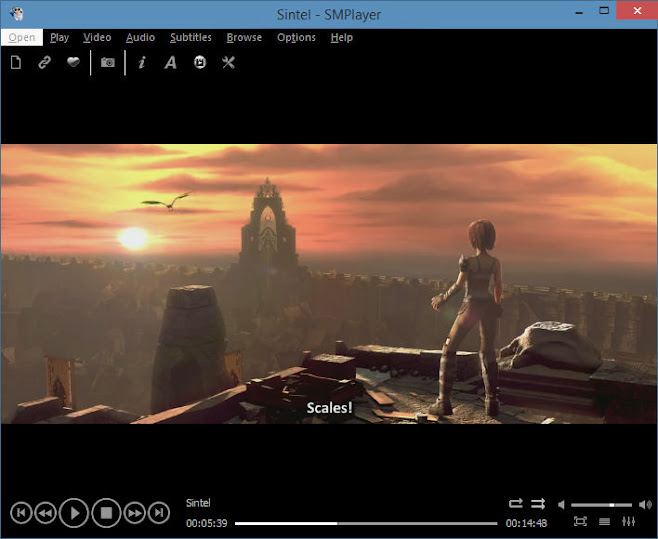Click the seek progress bar
The width and height of the screenshot is (658, 539).
pos(366,523)
